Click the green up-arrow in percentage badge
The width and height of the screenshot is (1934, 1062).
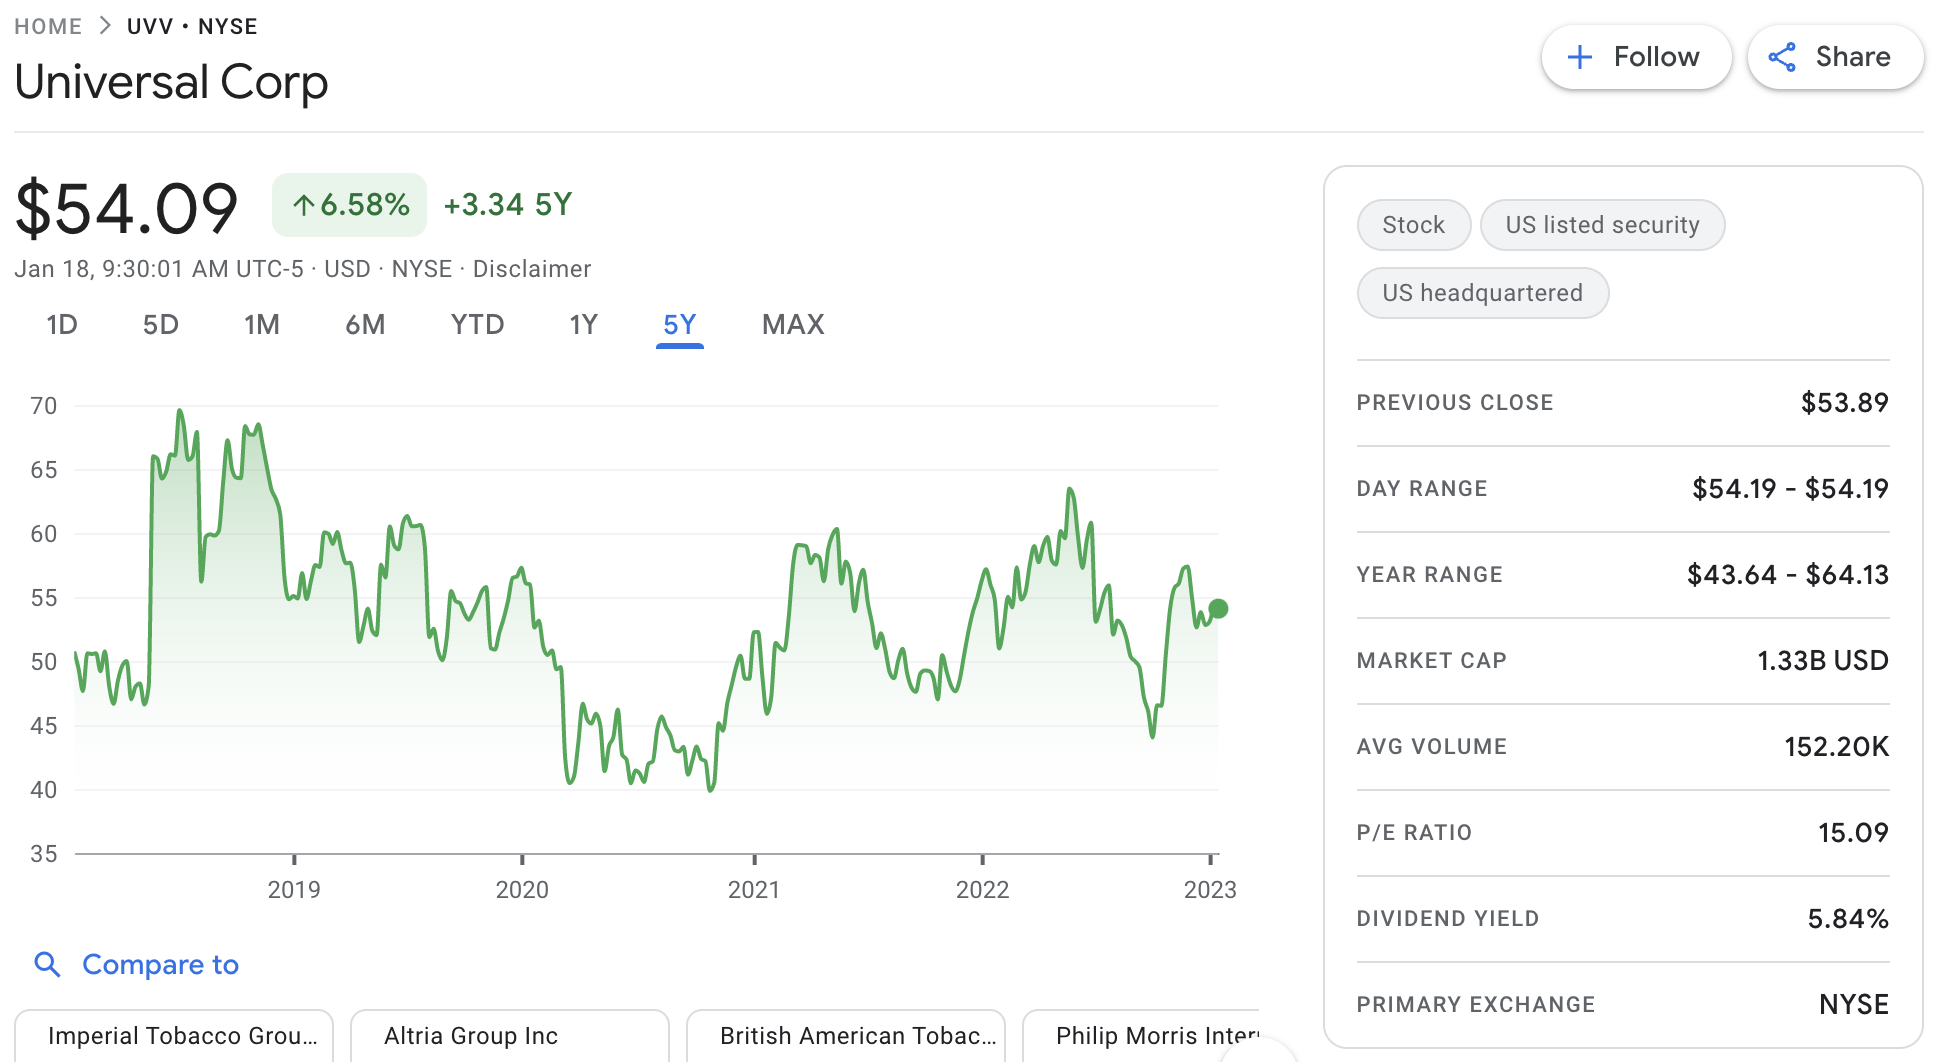tap(303, 205)
